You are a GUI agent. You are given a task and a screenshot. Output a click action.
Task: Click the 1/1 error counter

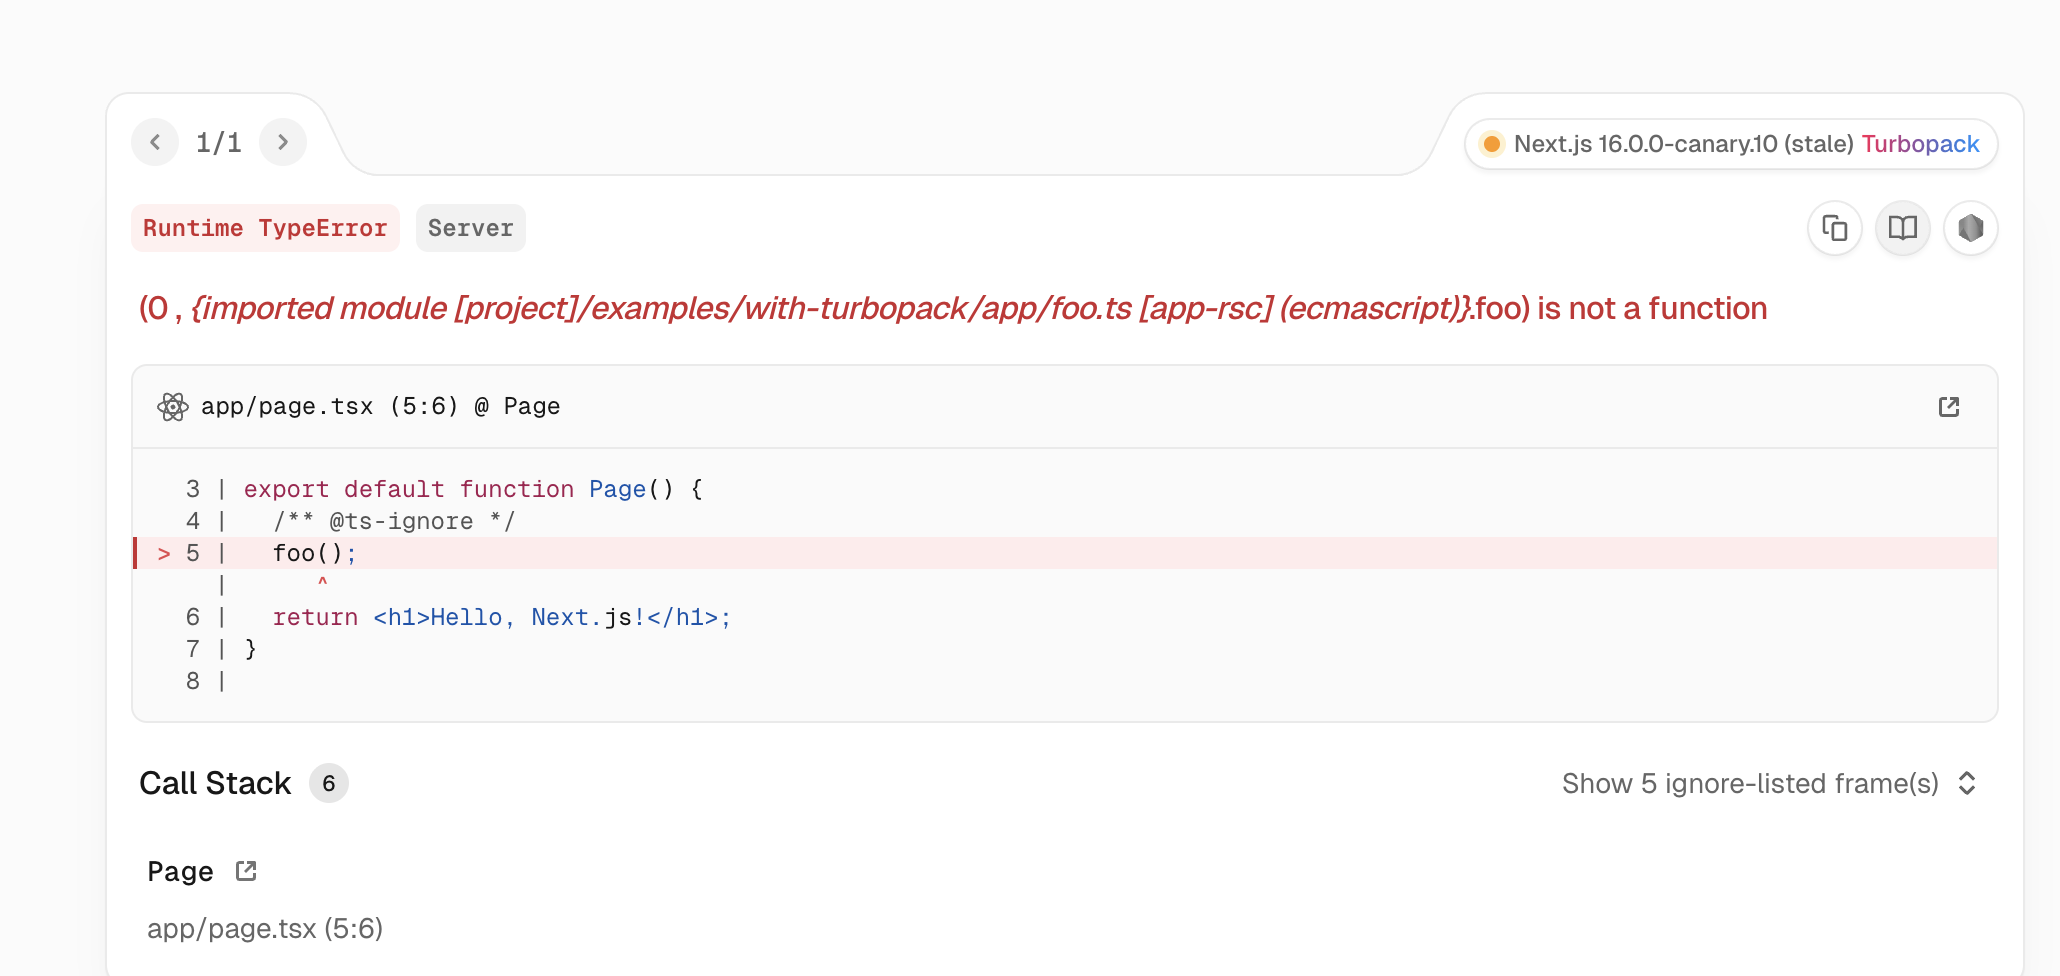click(219, 143)
